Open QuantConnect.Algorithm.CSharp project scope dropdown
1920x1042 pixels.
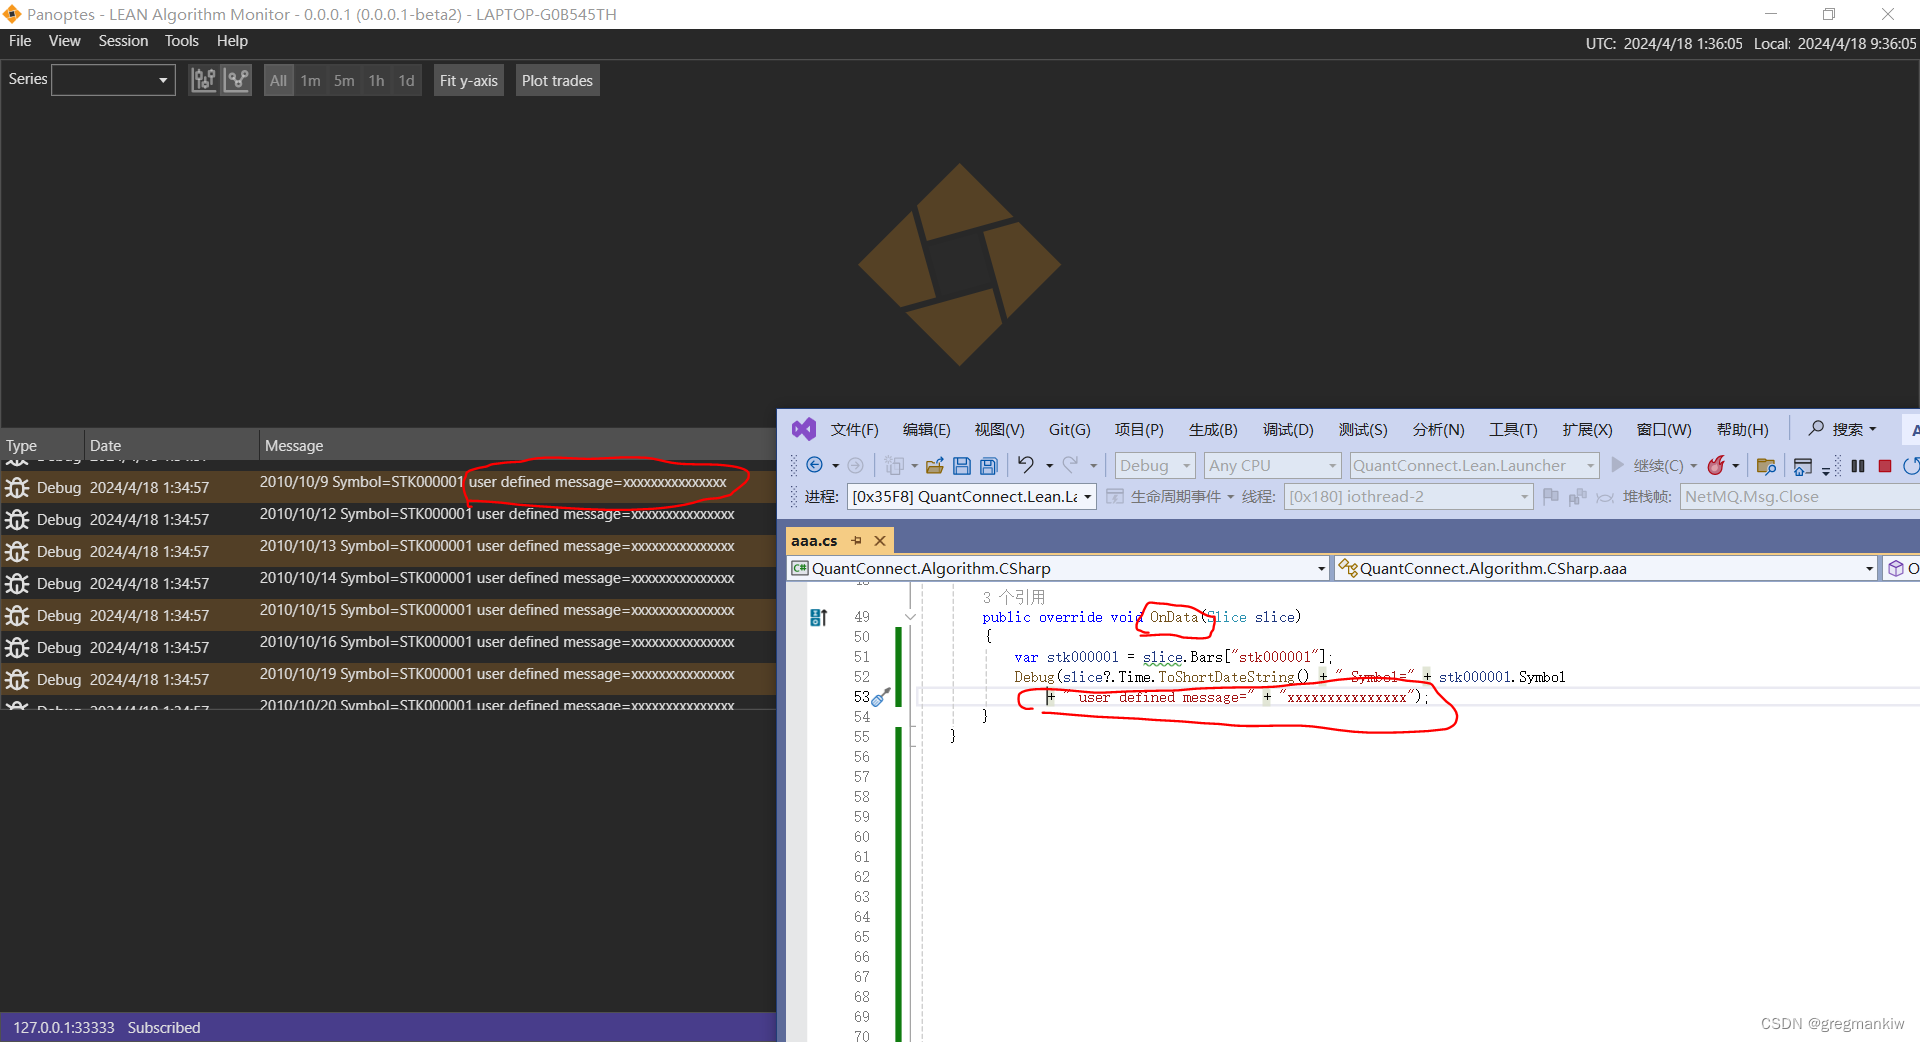(x=1059, y=568)
